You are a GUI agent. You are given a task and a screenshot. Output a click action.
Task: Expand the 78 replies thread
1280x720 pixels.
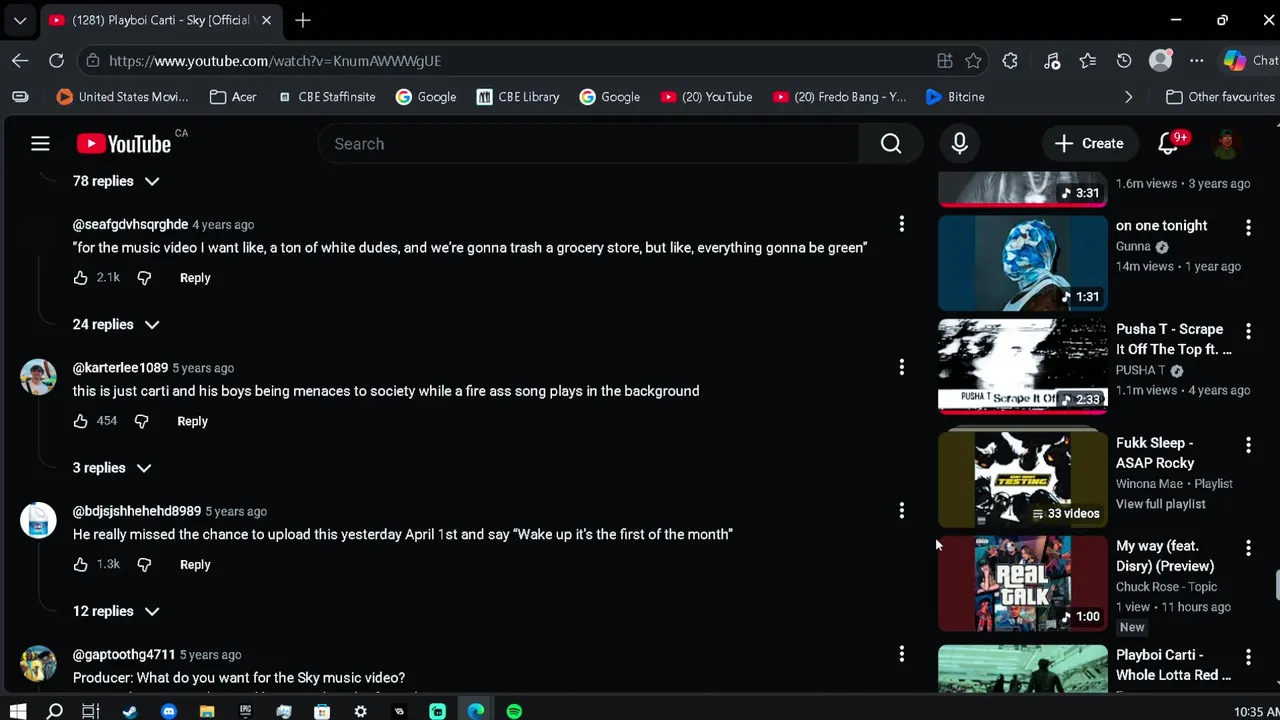(x=116, y=181)
